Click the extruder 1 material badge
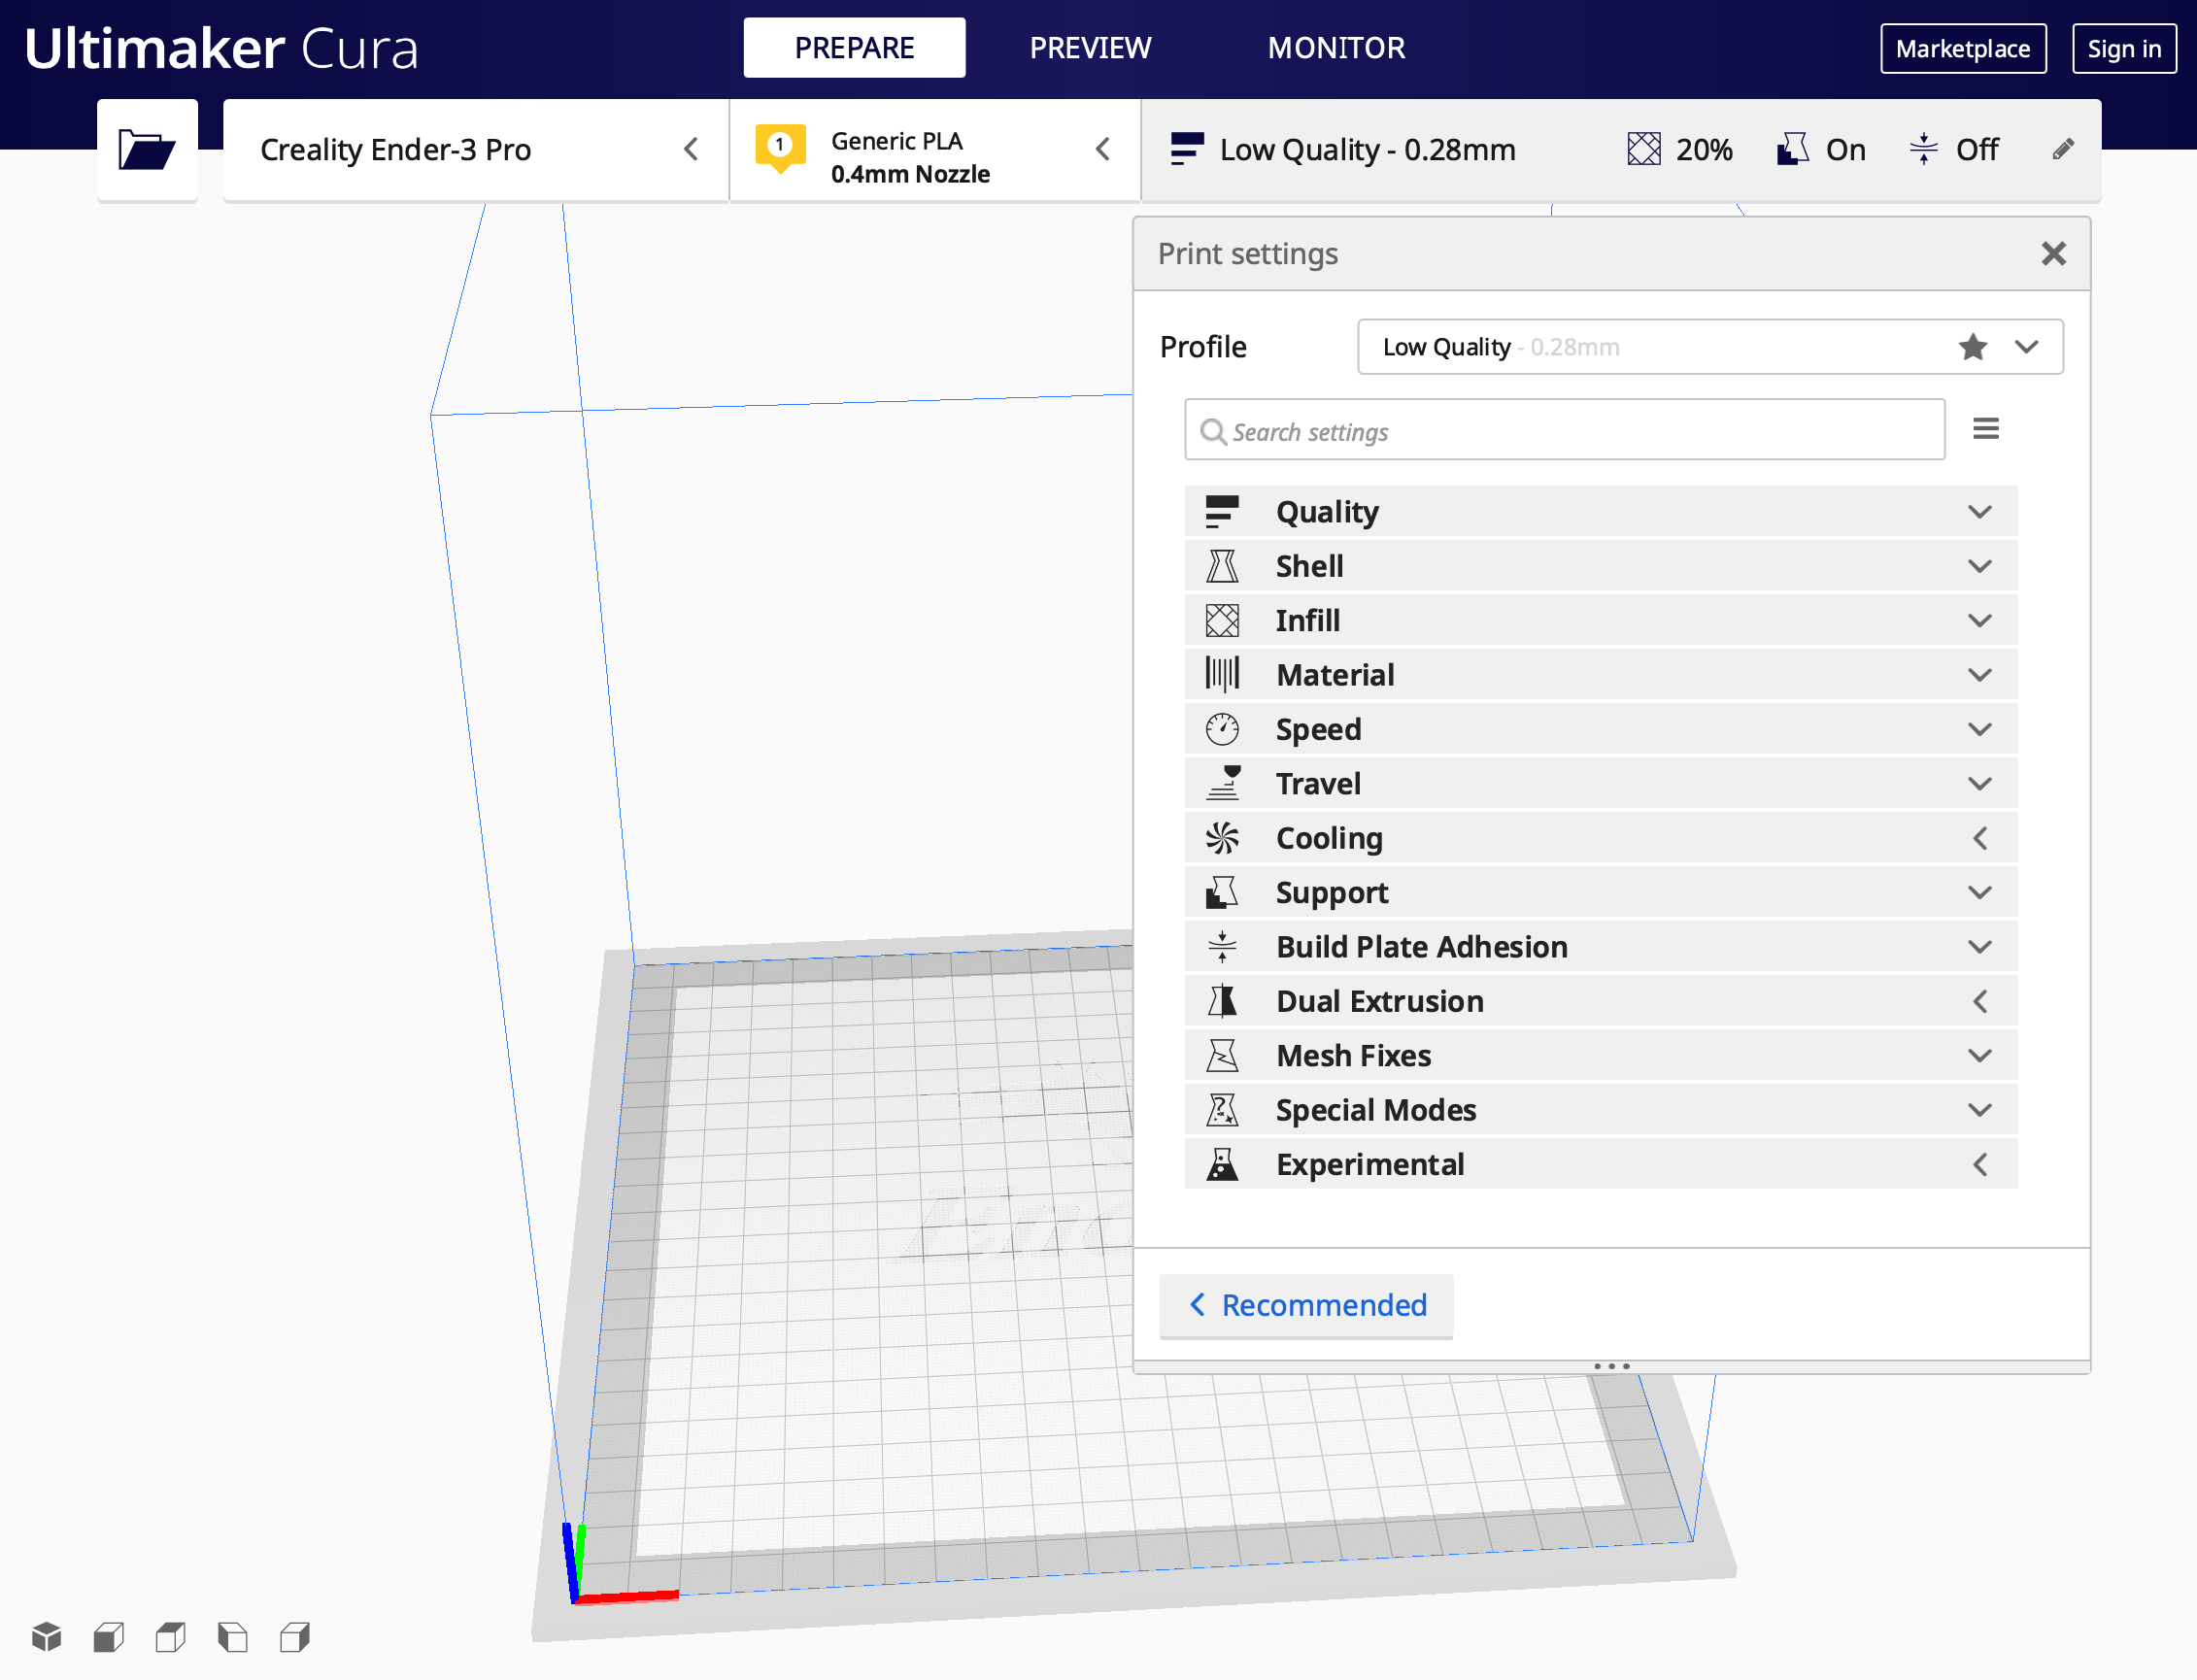Image resolution: width=2197 pixels, height=1680 pixels. click(780, 149)
